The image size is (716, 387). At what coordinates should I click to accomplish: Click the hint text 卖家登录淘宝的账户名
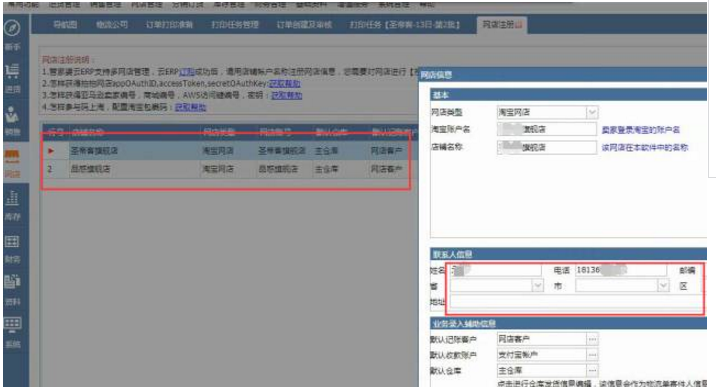(x=641, y=130)
